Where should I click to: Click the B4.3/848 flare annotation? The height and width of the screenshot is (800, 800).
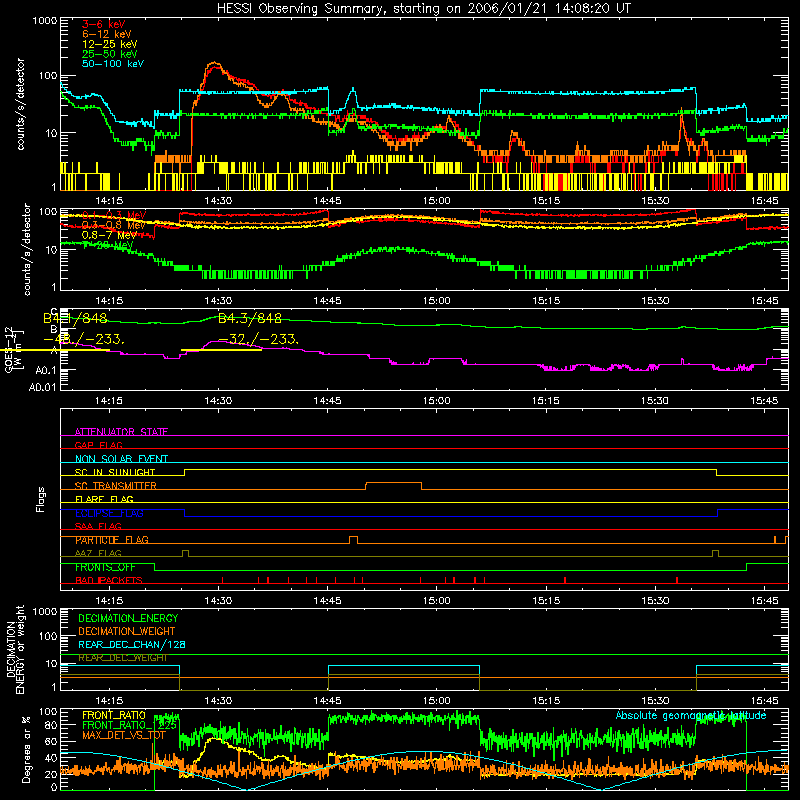pyautogui.click(x=249, y=318)
